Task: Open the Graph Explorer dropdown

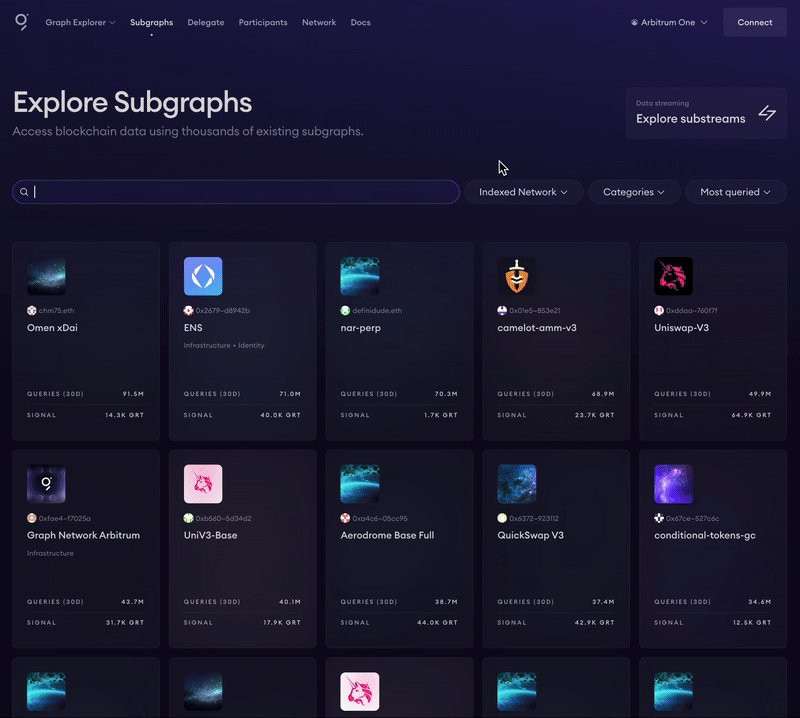Action: coord(80,22)
